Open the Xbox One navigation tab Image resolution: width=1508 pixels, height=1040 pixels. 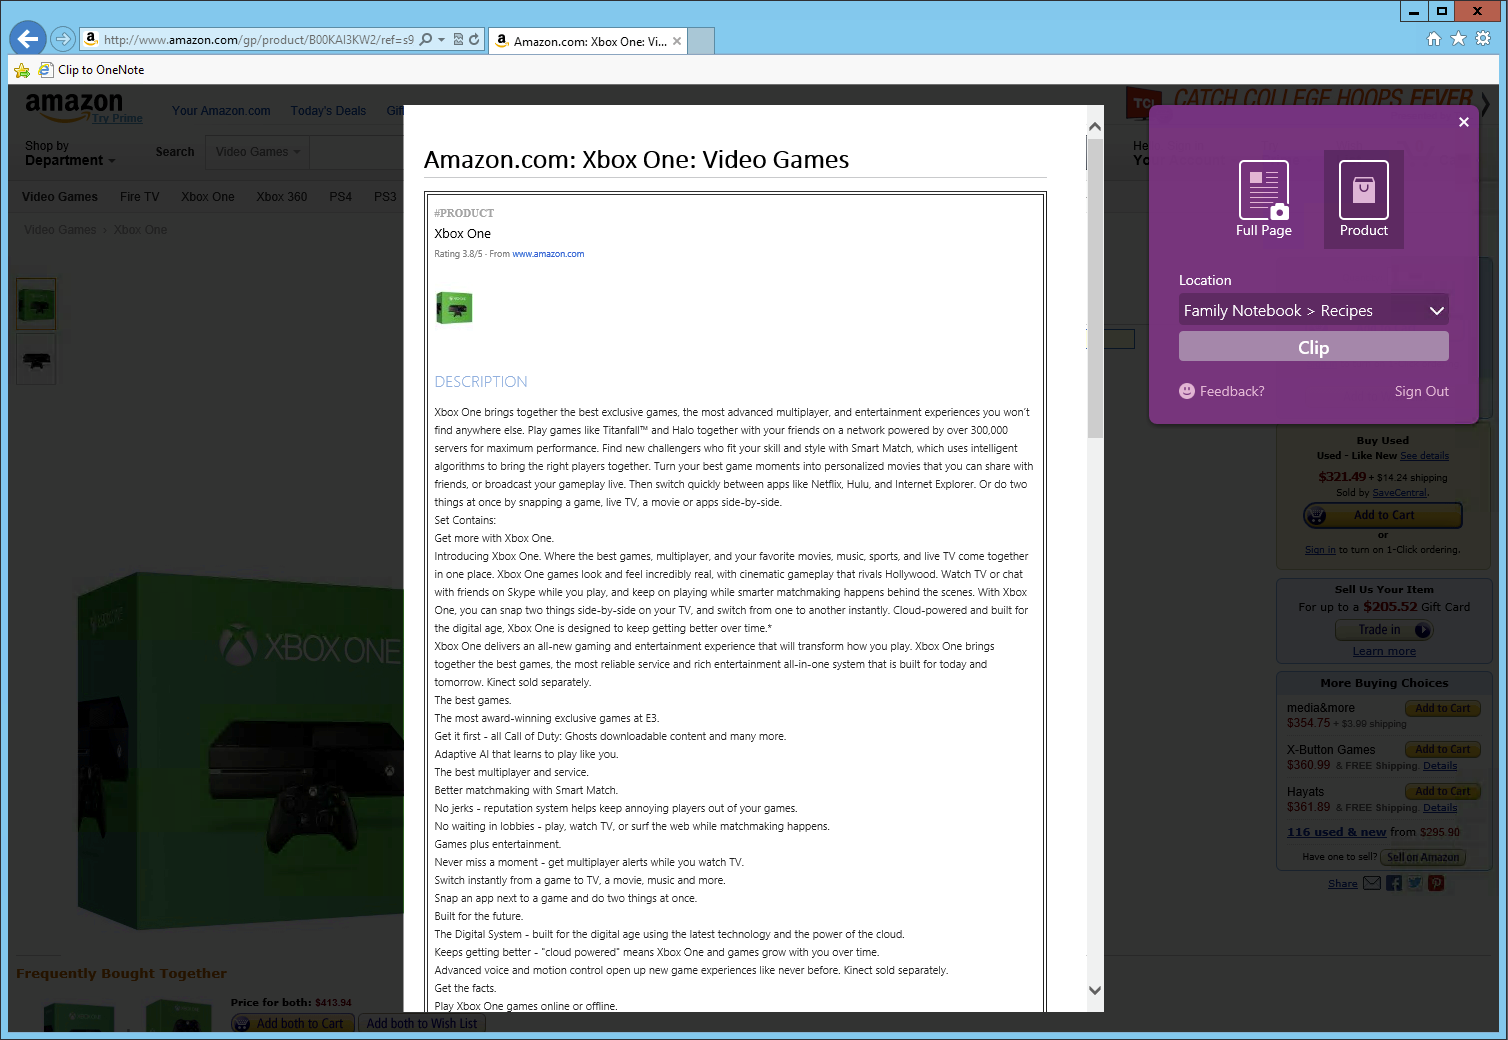[207, 196]
